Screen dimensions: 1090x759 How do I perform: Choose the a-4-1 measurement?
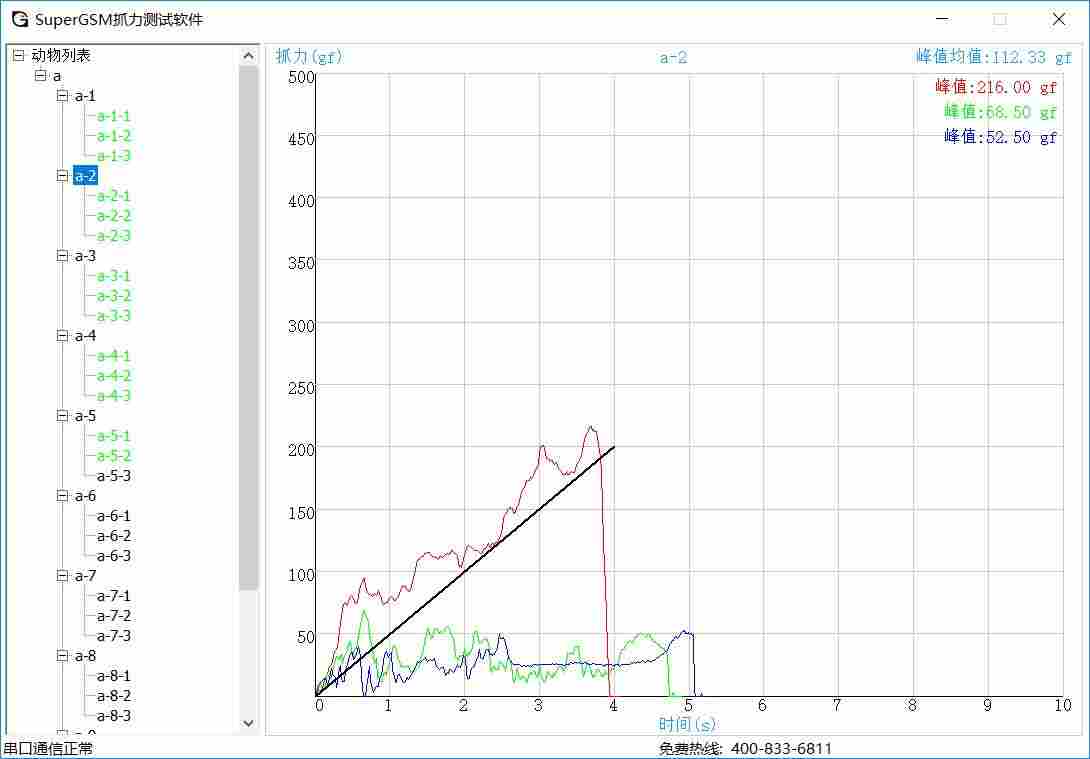[114, 356]
